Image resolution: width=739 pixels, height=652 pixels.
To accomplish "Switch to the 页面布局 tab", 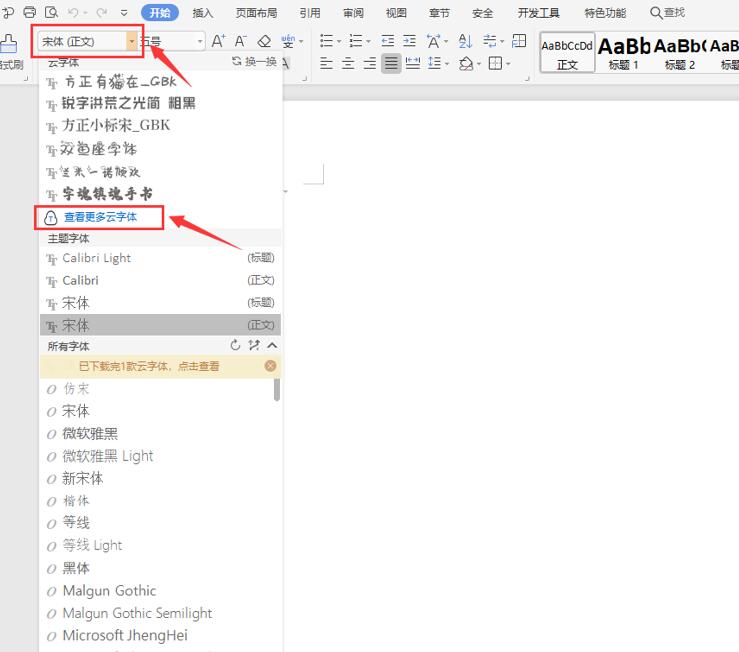I will pyautogui.click(x=256, y=13).
